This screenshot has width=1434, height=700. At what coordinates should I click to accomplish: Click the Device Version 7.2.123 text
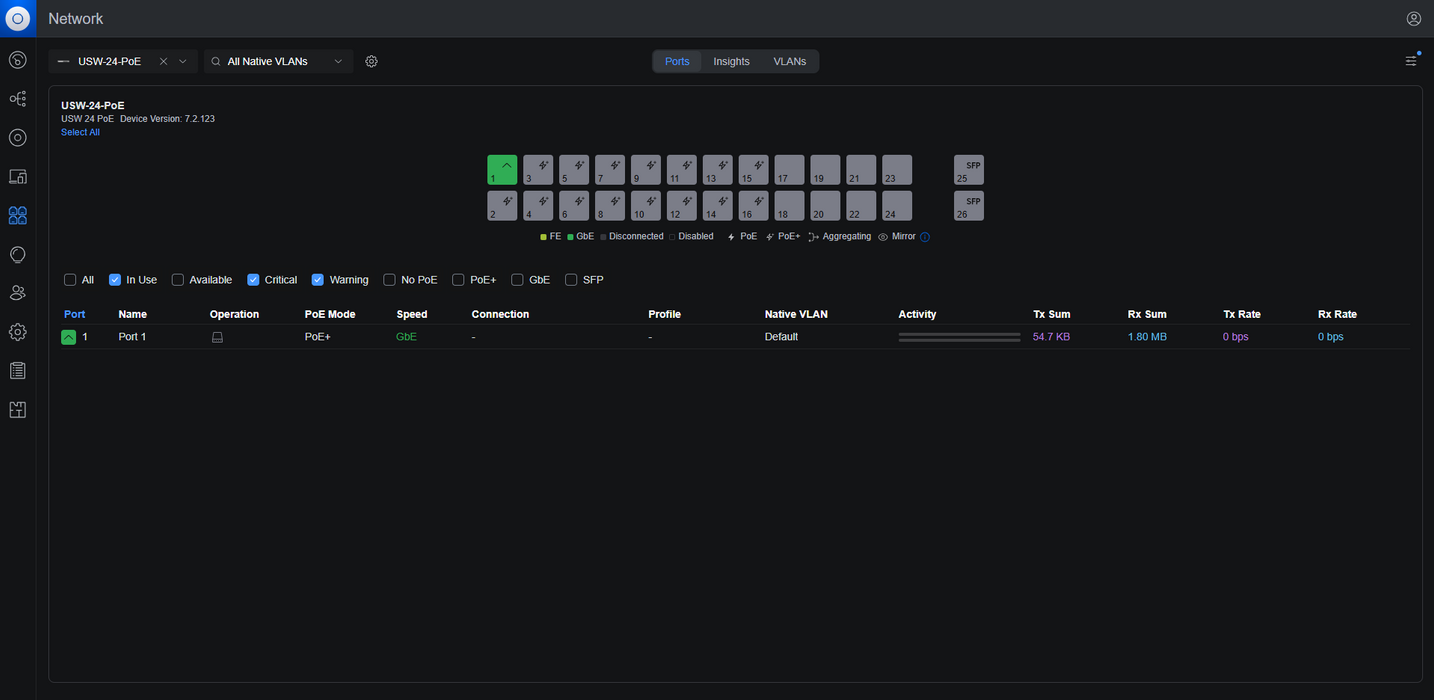(x=167, y=119)
